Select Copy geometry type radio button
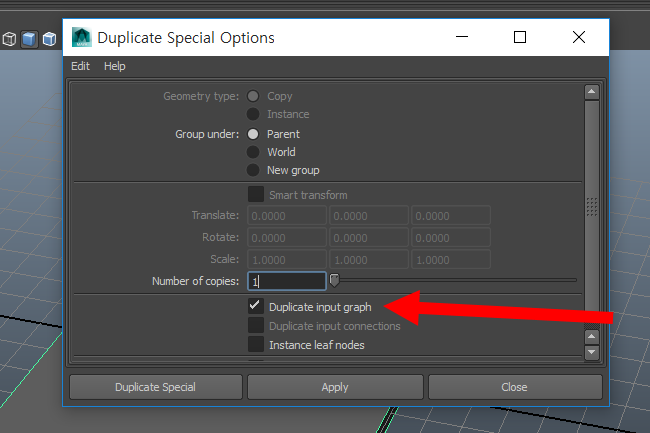Screen dimensions: 650x433 pos(253,96)
